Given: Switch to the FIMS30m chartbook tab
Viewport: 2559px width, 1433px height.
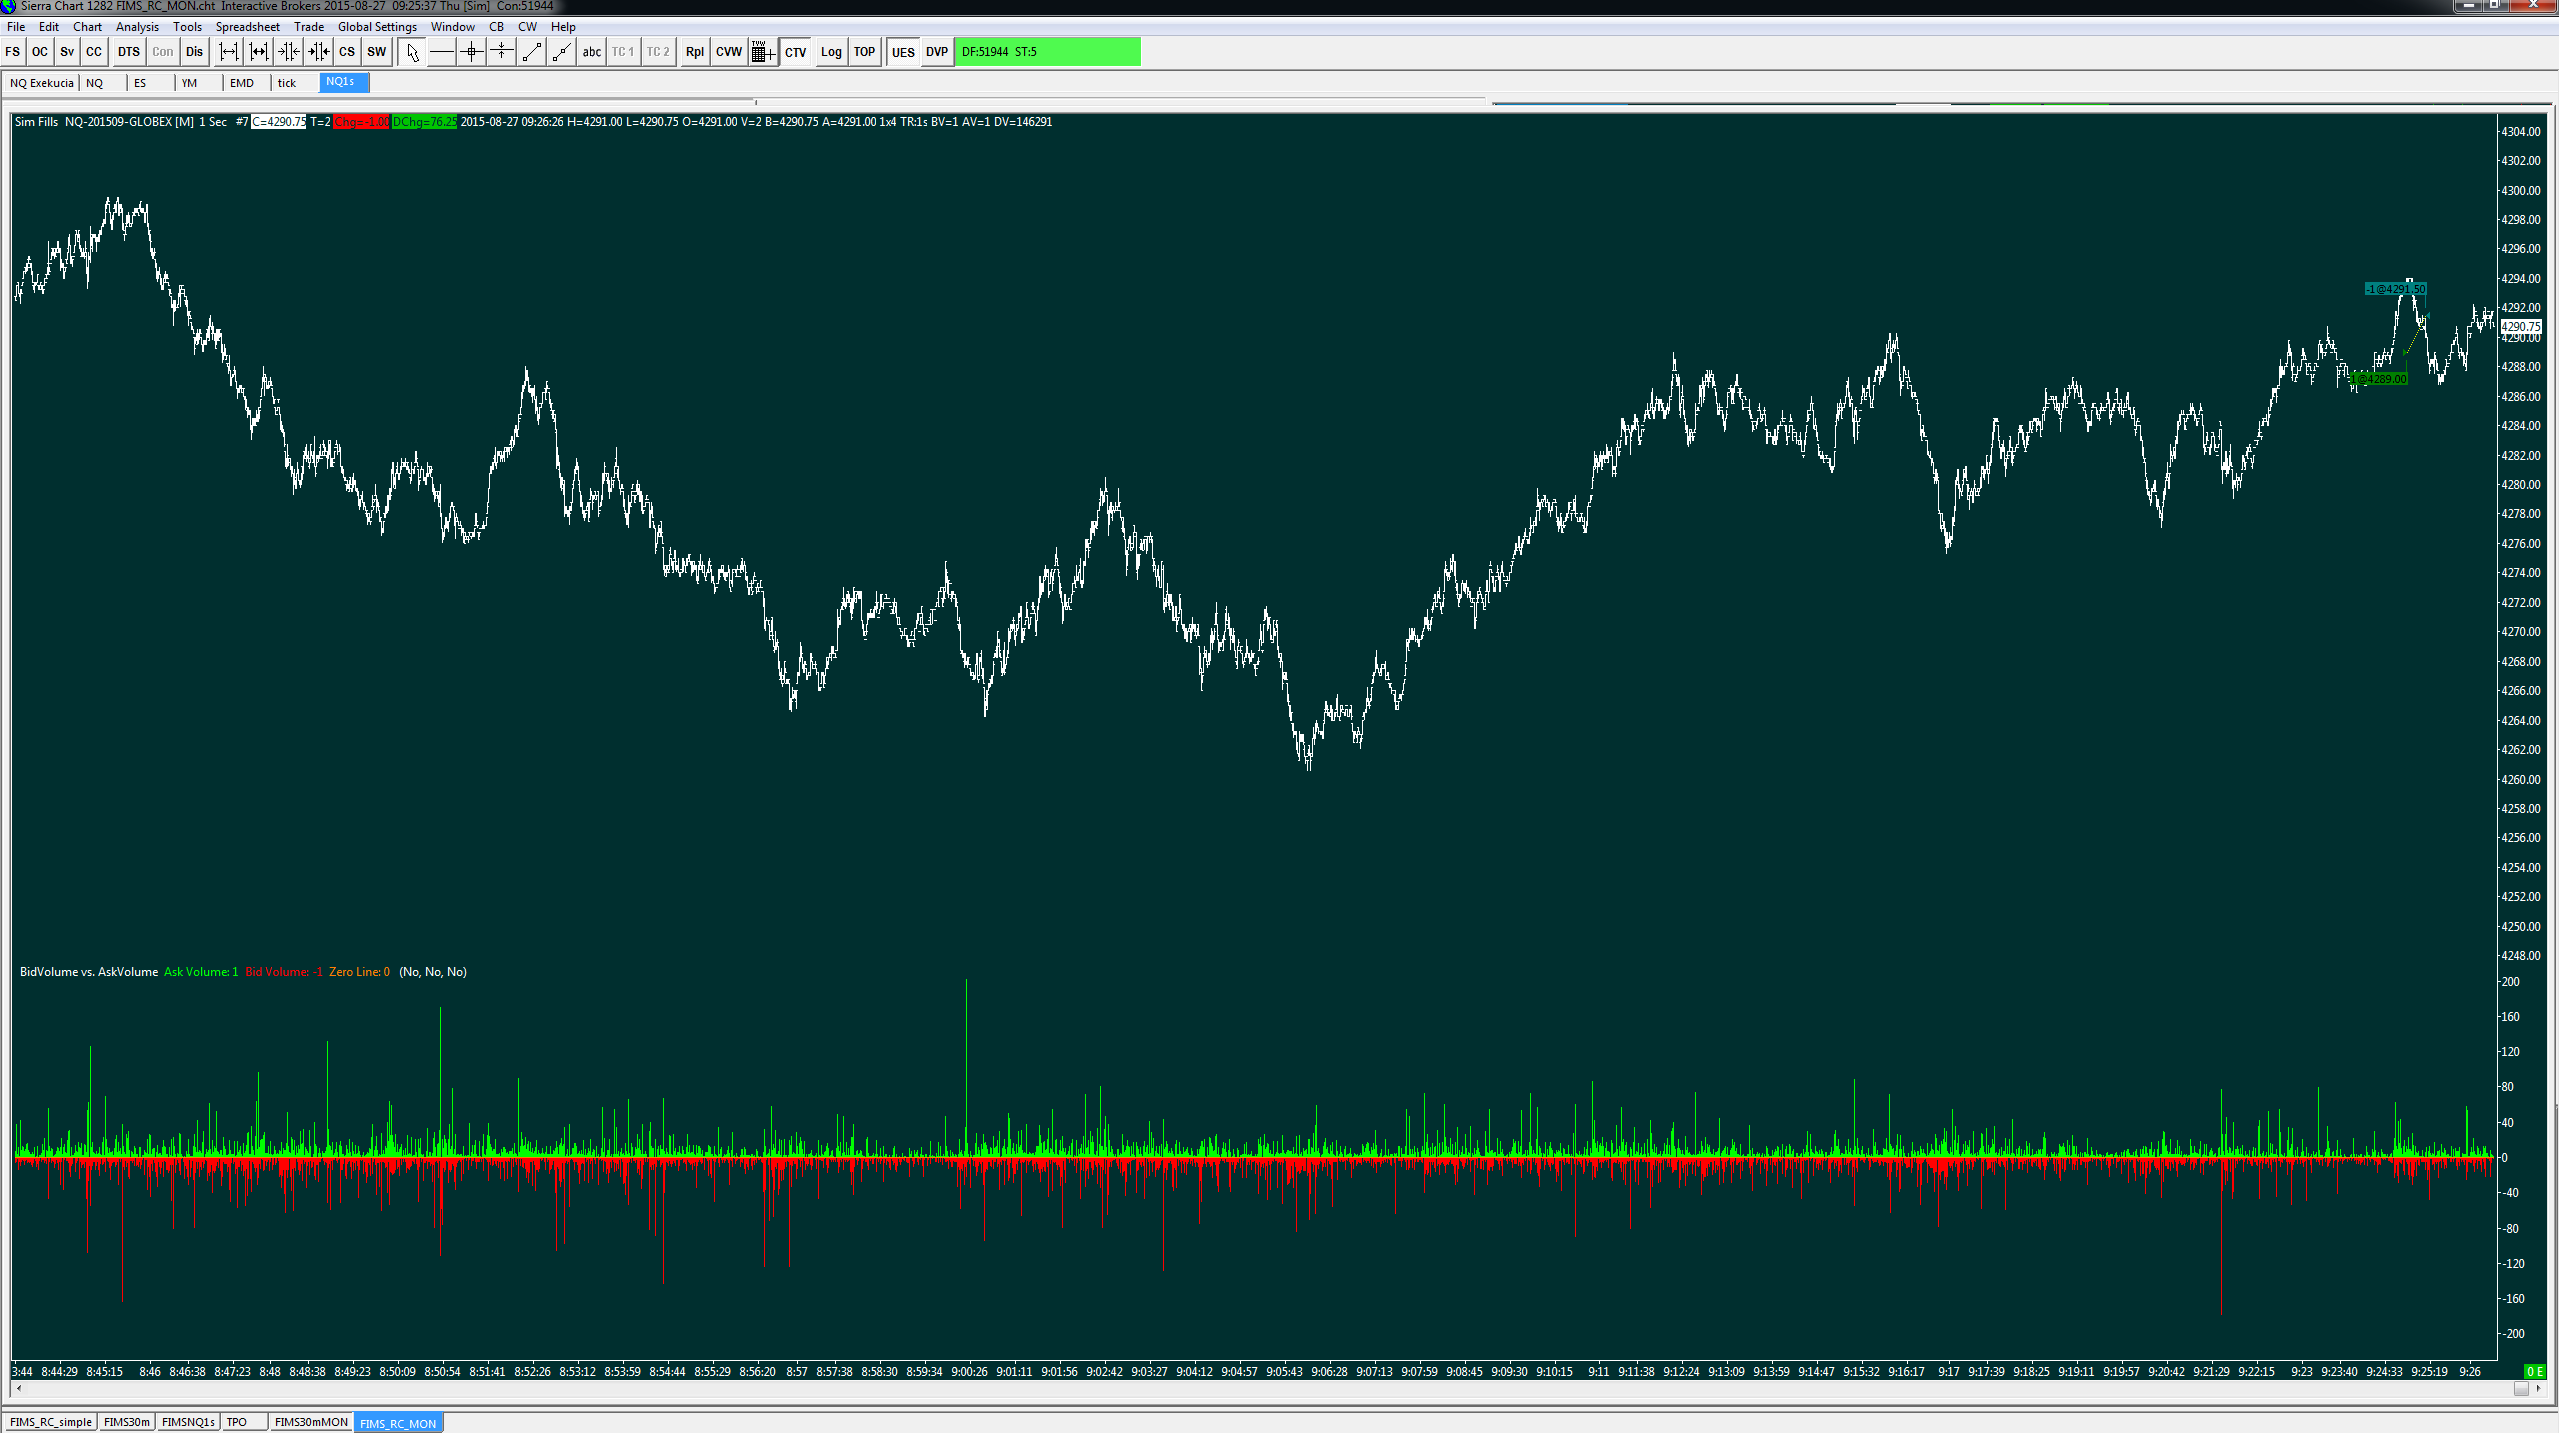Looking at the screenshot, I should (126, 1422).
